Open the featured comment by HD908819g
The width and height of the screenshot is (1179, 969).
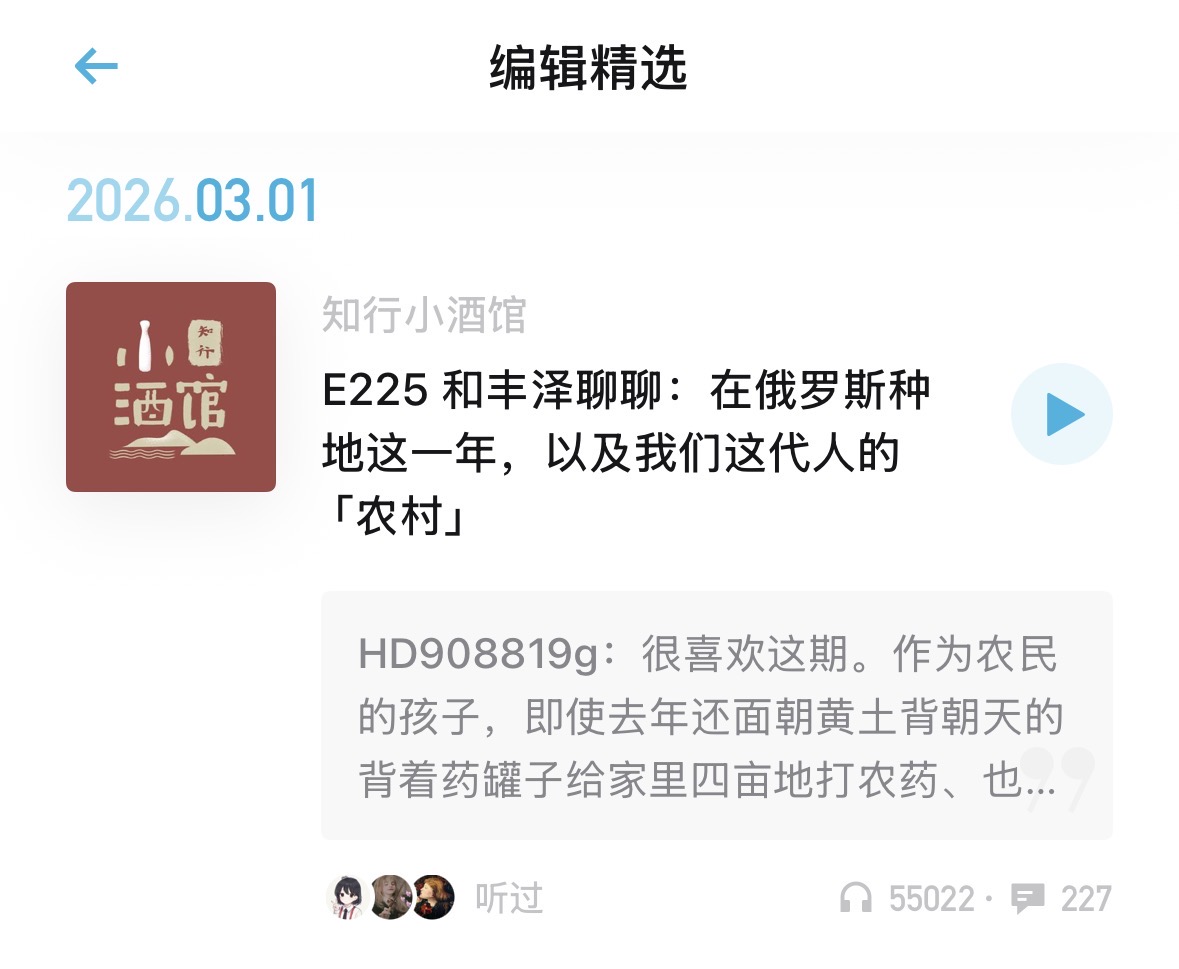pos(717,715)
